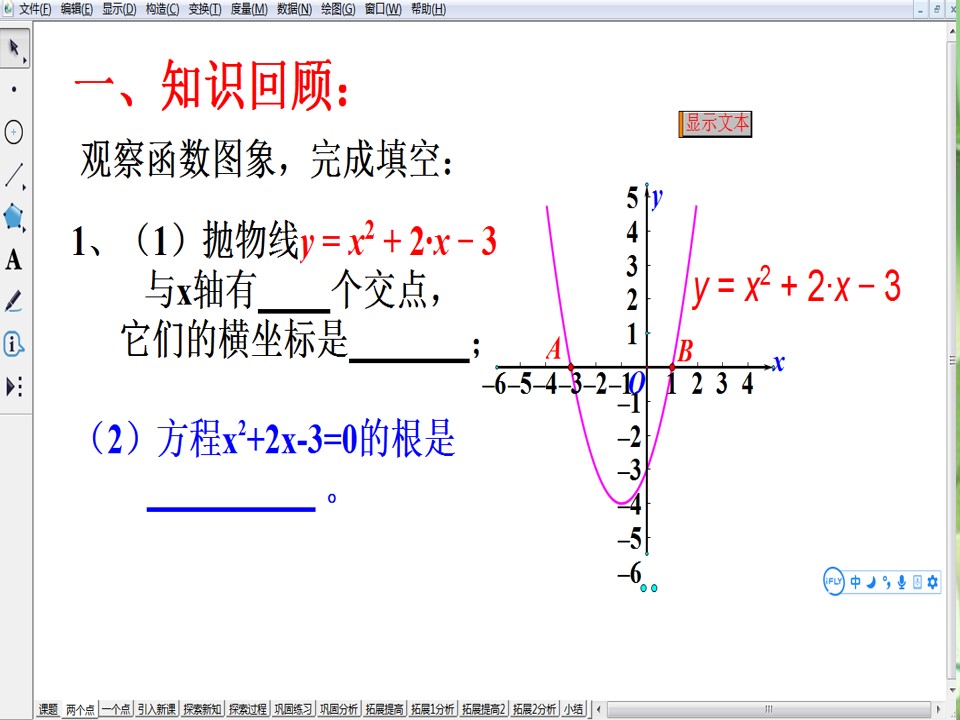
Task: Select the Arrow selection tool
Action: coord(15,48)
